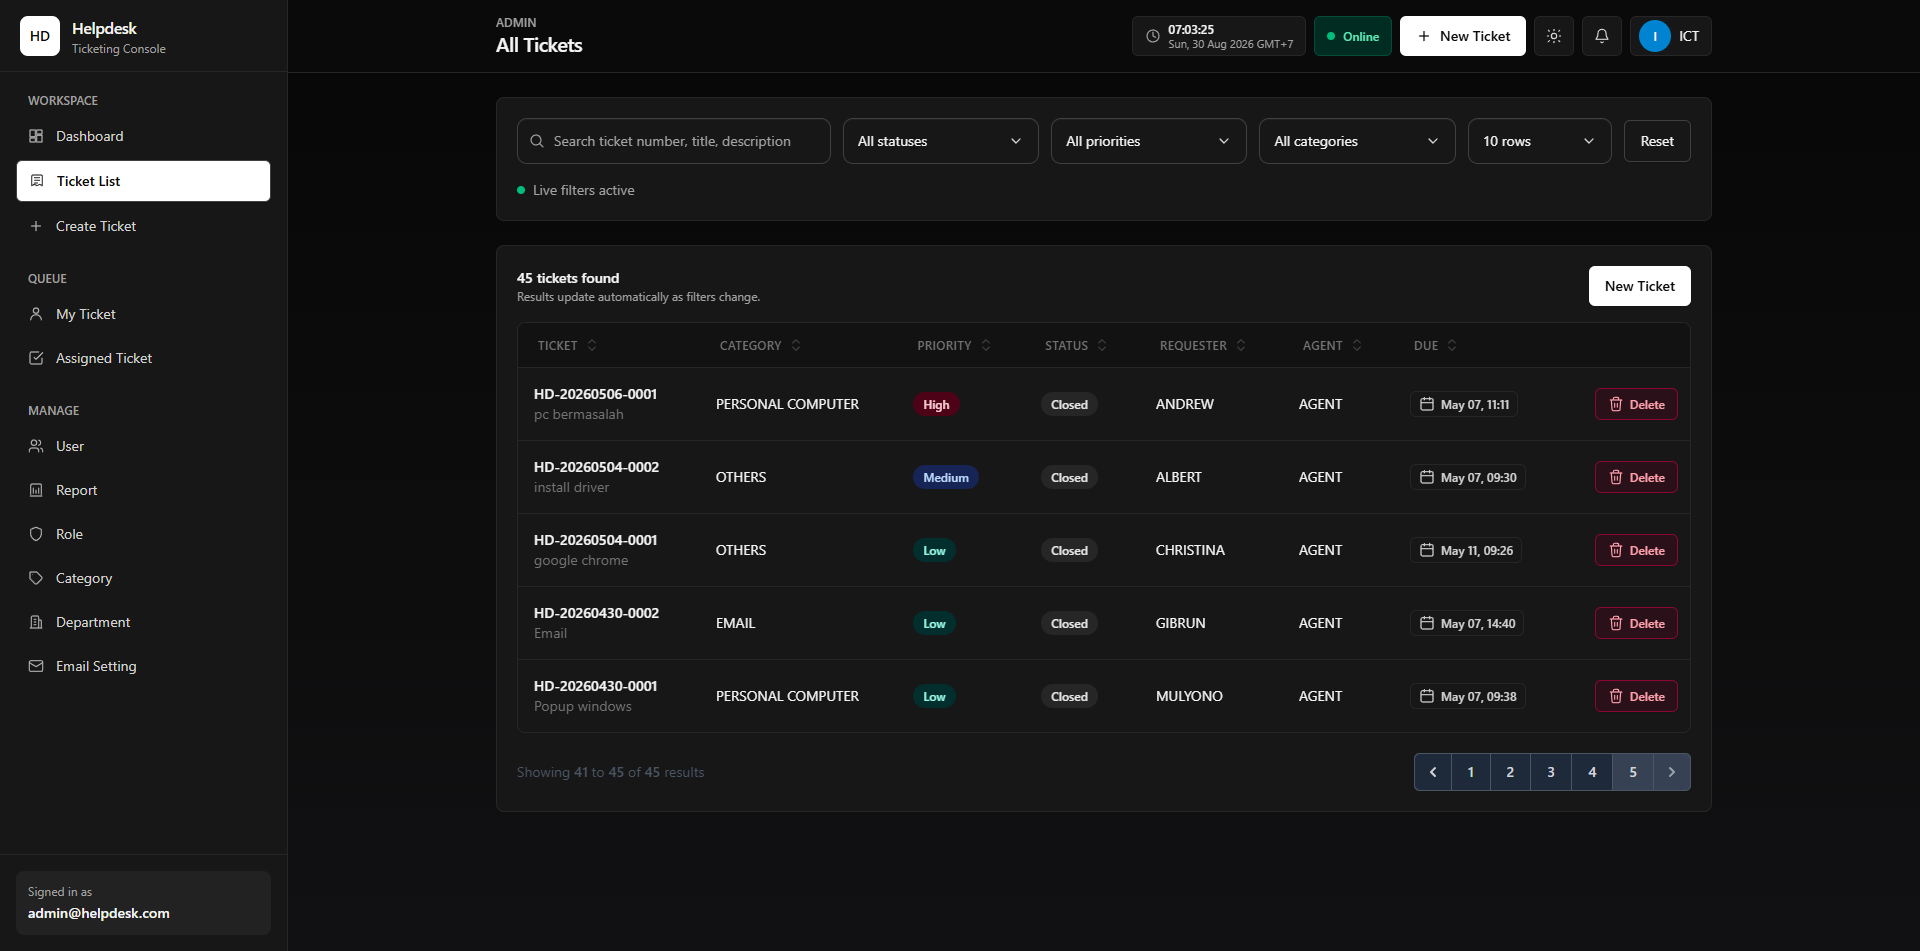The height and width of the screenshot is (951, 1920).
Task: Open Assigned Ticket queue
Action: (x=143, y=358)
